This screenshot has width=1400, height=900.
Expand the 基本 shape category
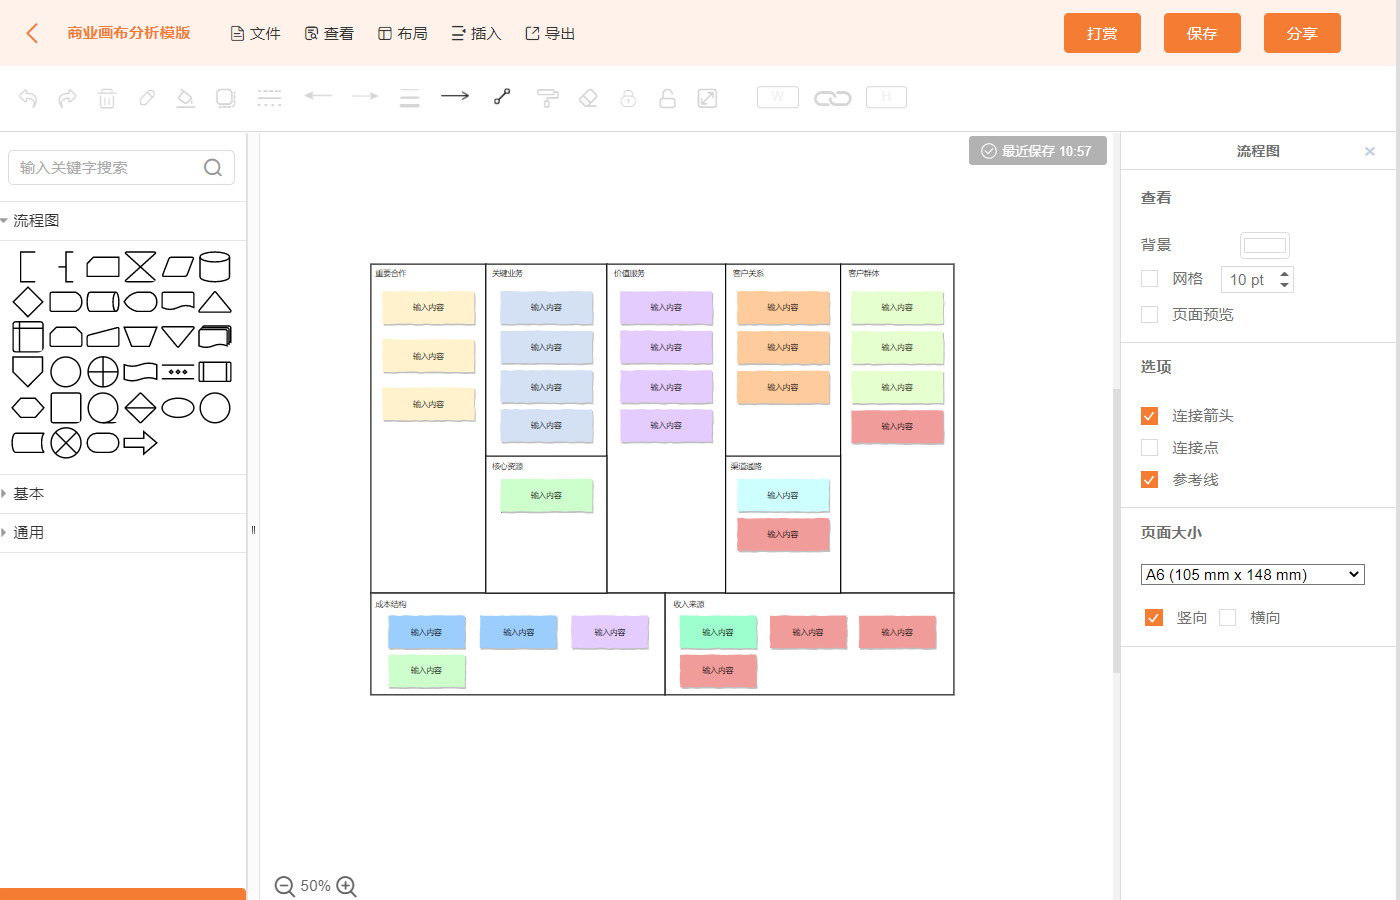coord(123,494)
